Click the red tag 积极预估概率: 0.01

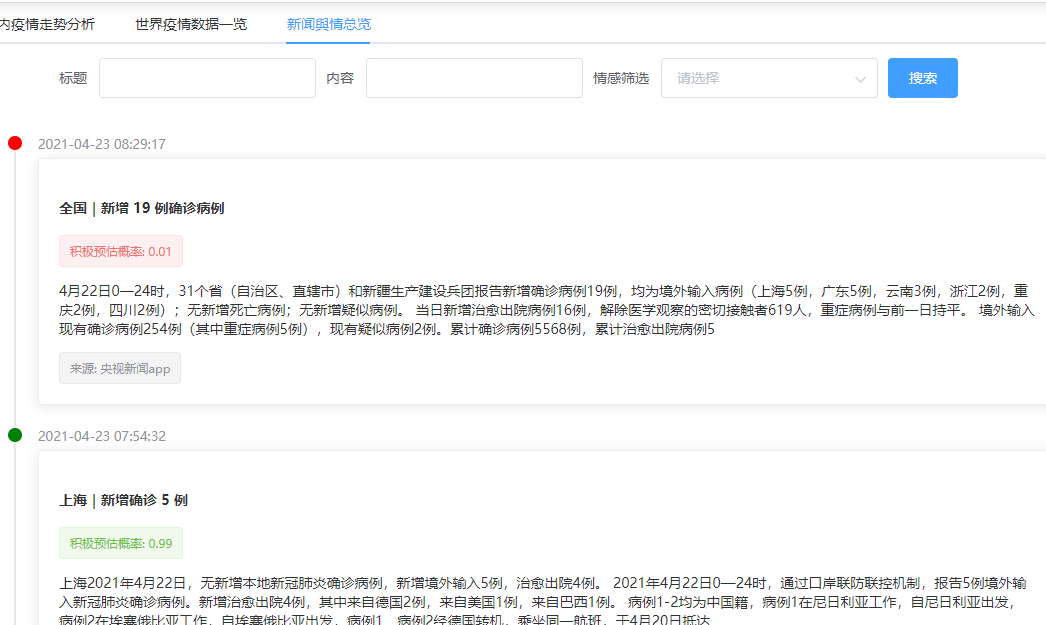121,251
